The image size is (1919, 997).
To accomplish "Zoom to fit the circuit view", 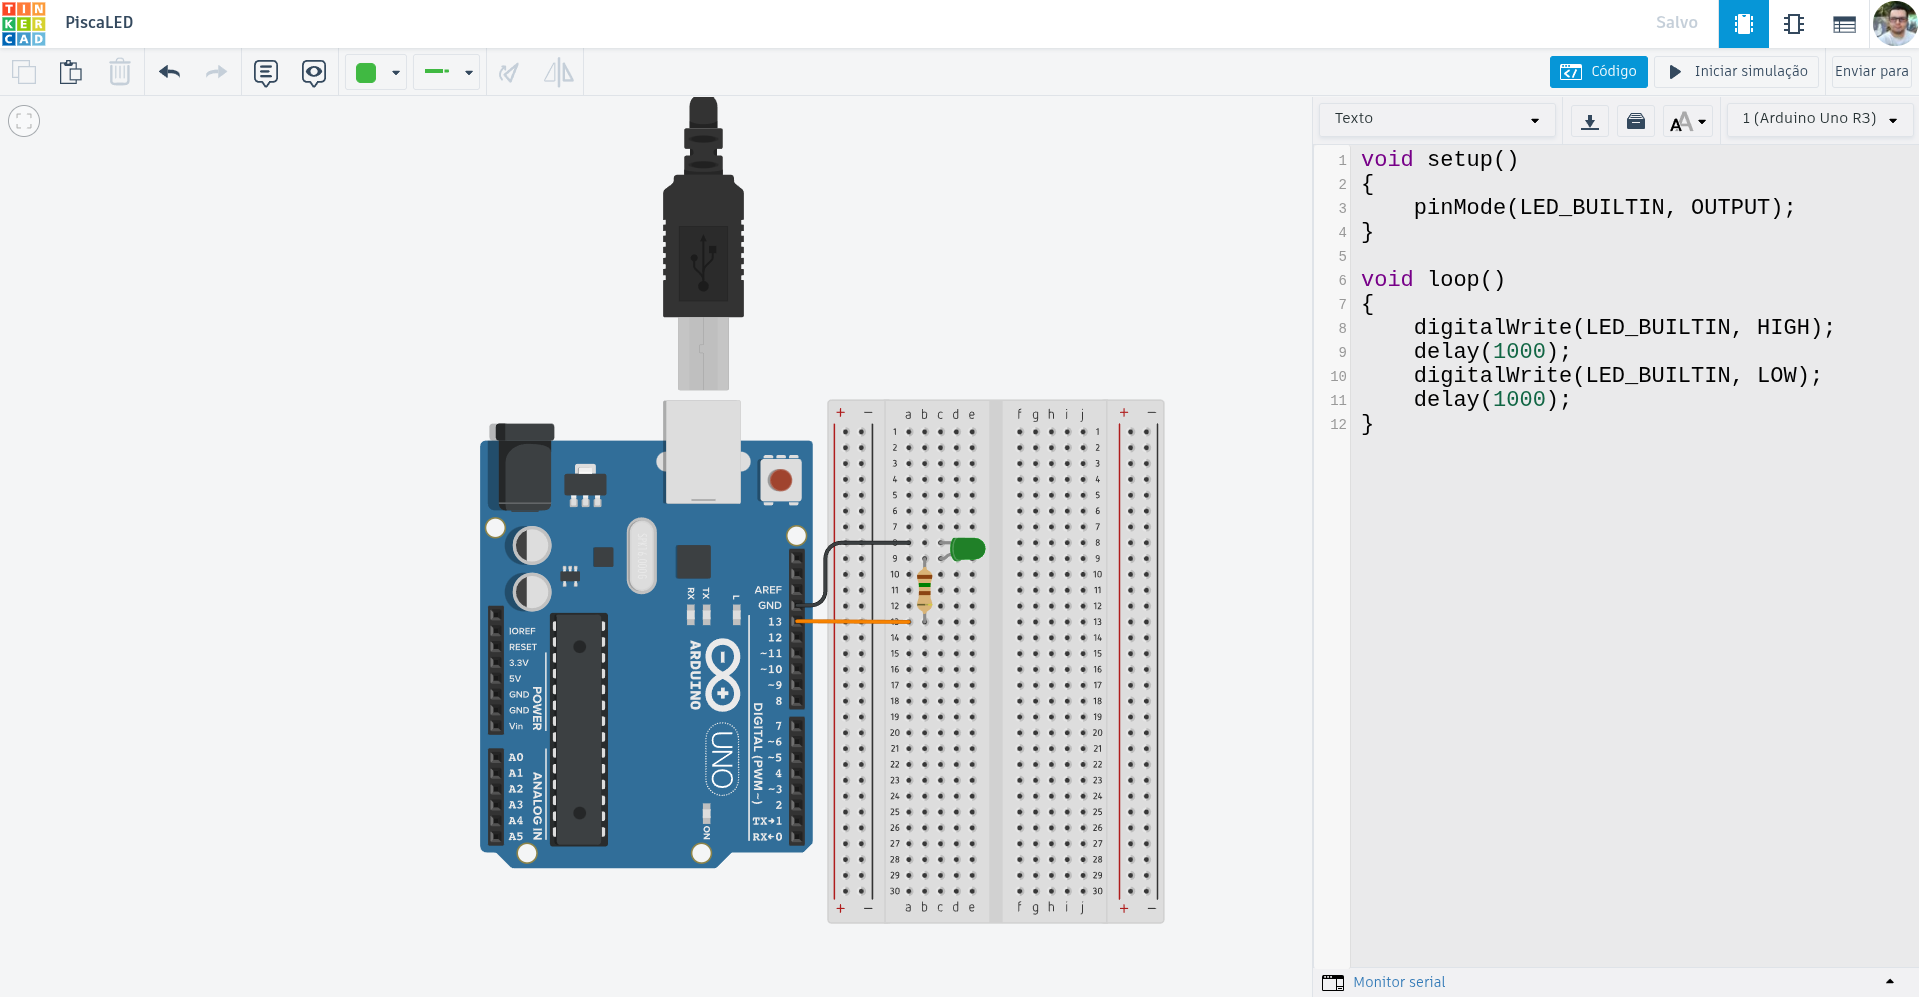I will pyautogui.click(x=24, y=121).
